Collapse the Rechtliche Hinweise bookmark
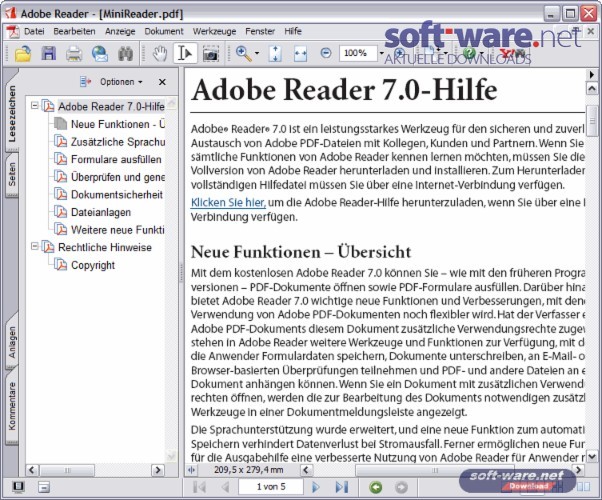Viewport: 602px width, 500px height. coord(35,246)
